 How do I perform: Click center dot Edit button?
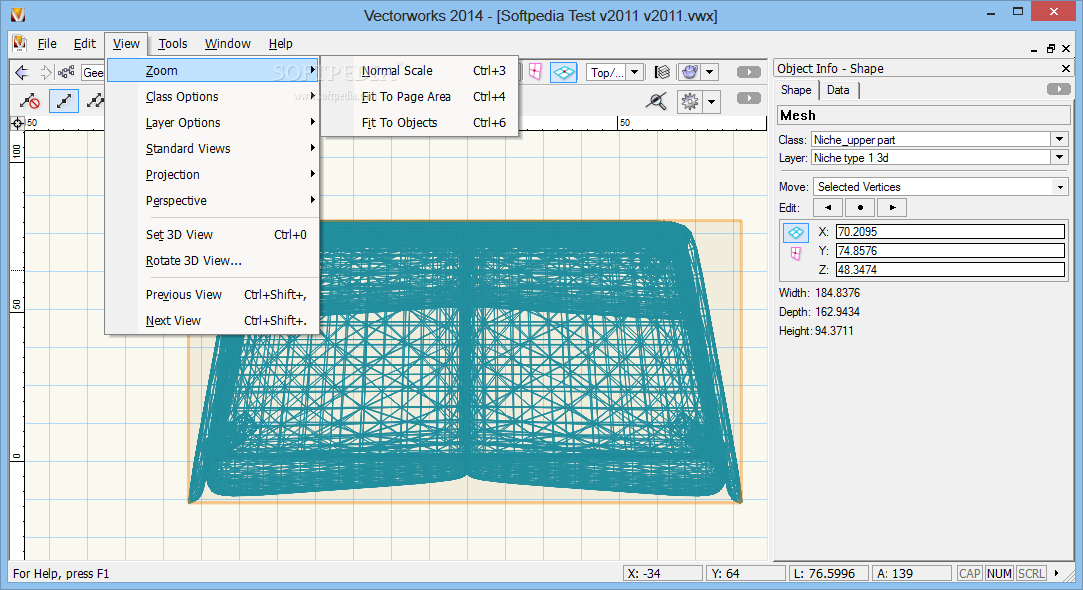pos(860,207)
